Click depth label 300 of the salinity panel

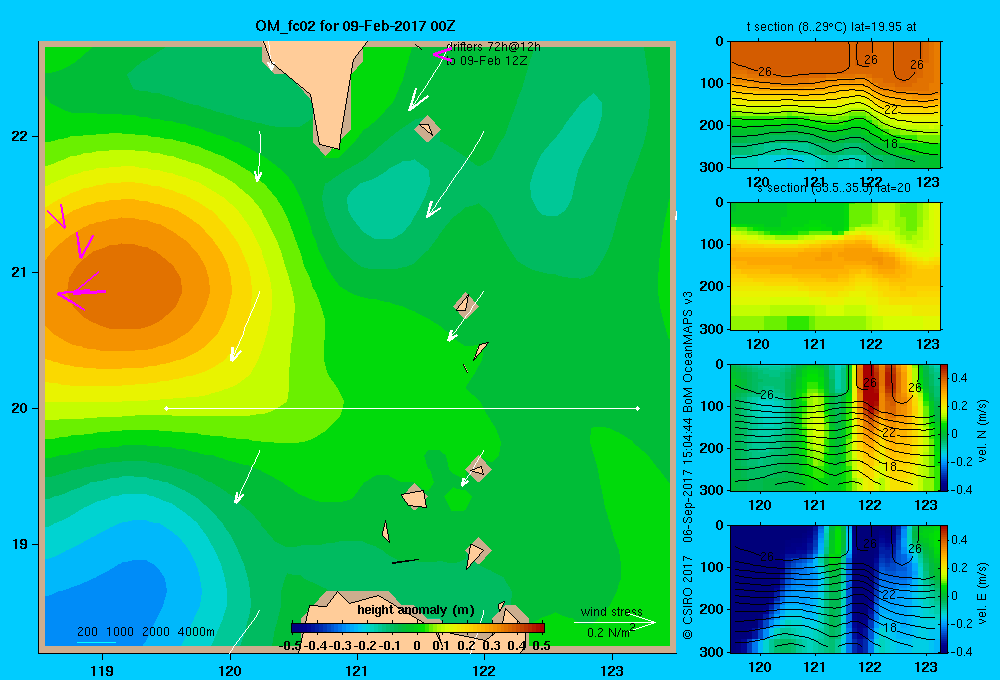pos(712,329)
